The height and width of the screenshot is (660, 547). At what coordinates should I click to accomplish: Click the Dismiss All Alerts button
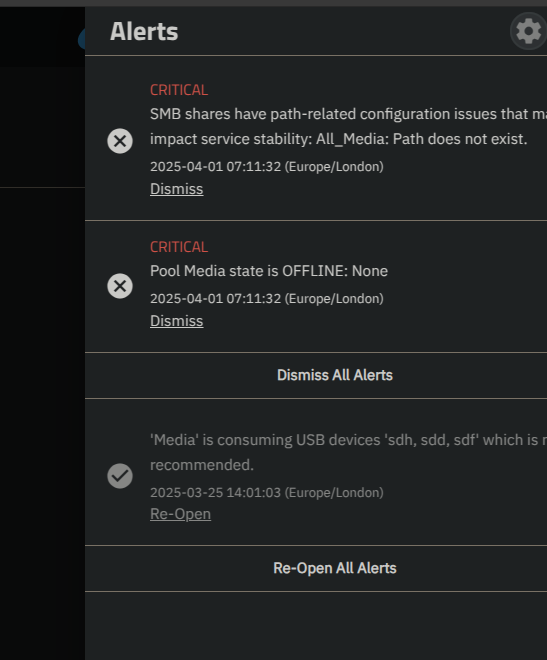(335, 375)
